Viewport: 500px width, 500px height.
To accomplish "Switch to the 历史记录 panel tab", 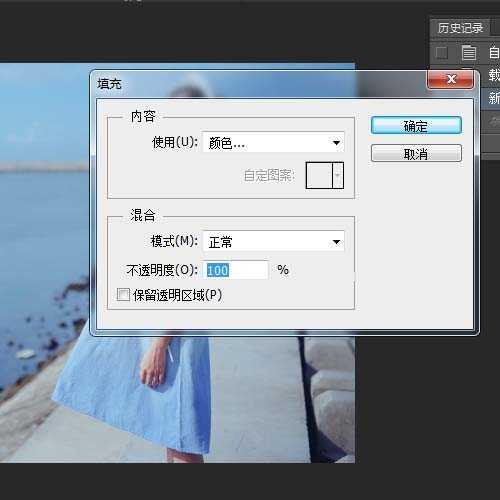I will 460,28.
